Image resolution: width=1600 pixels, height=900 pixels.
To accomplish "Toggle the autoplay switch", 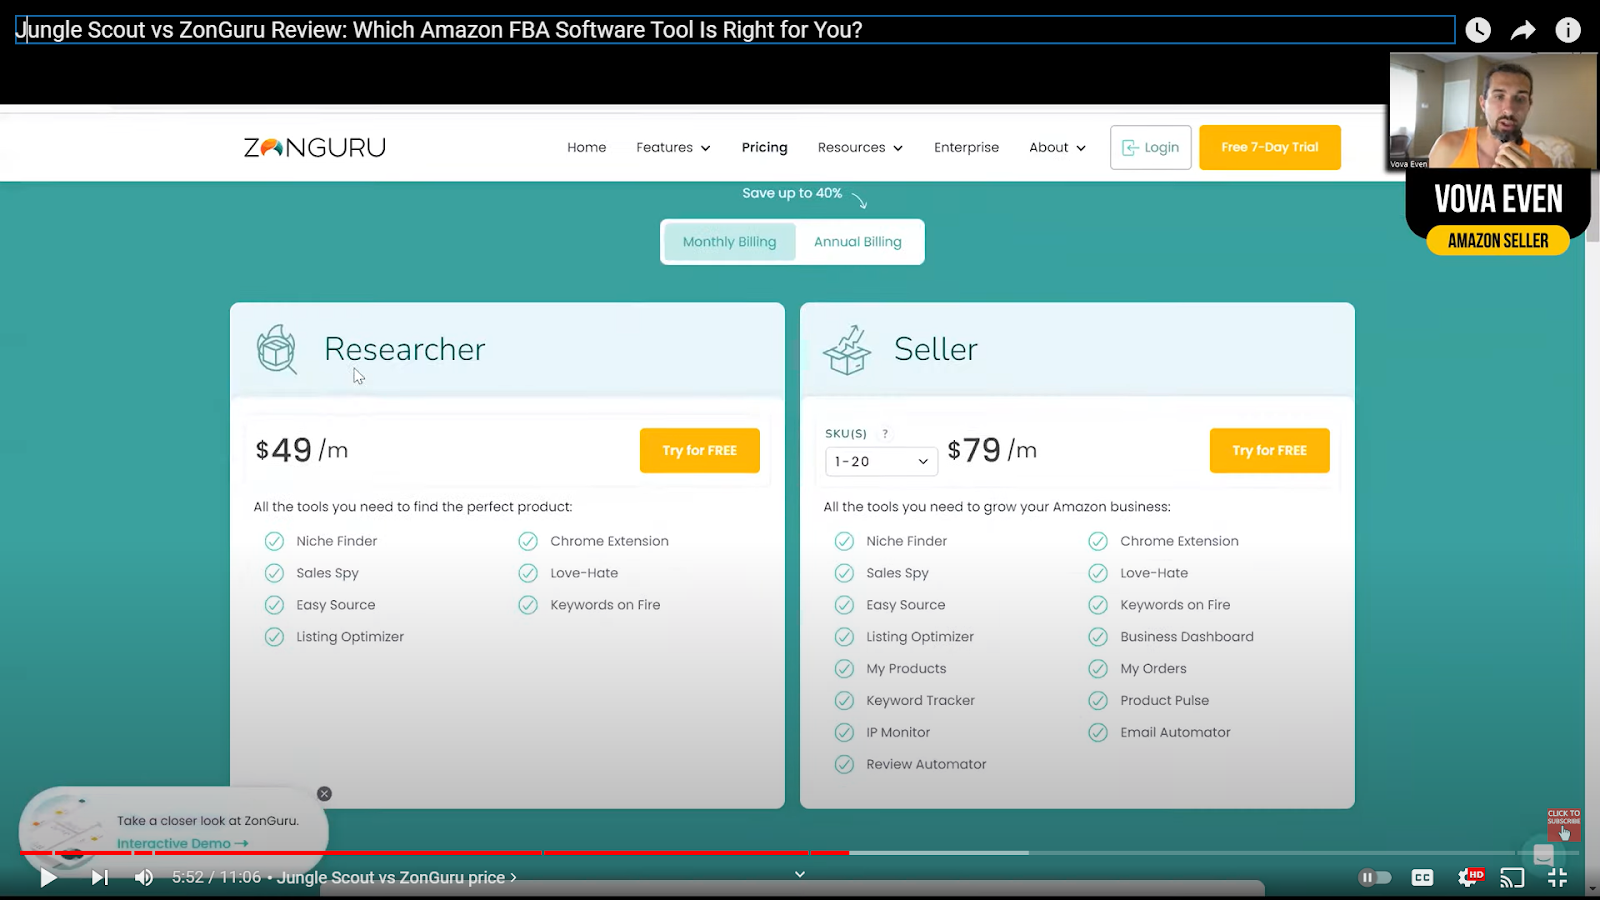I will 1375,878.
